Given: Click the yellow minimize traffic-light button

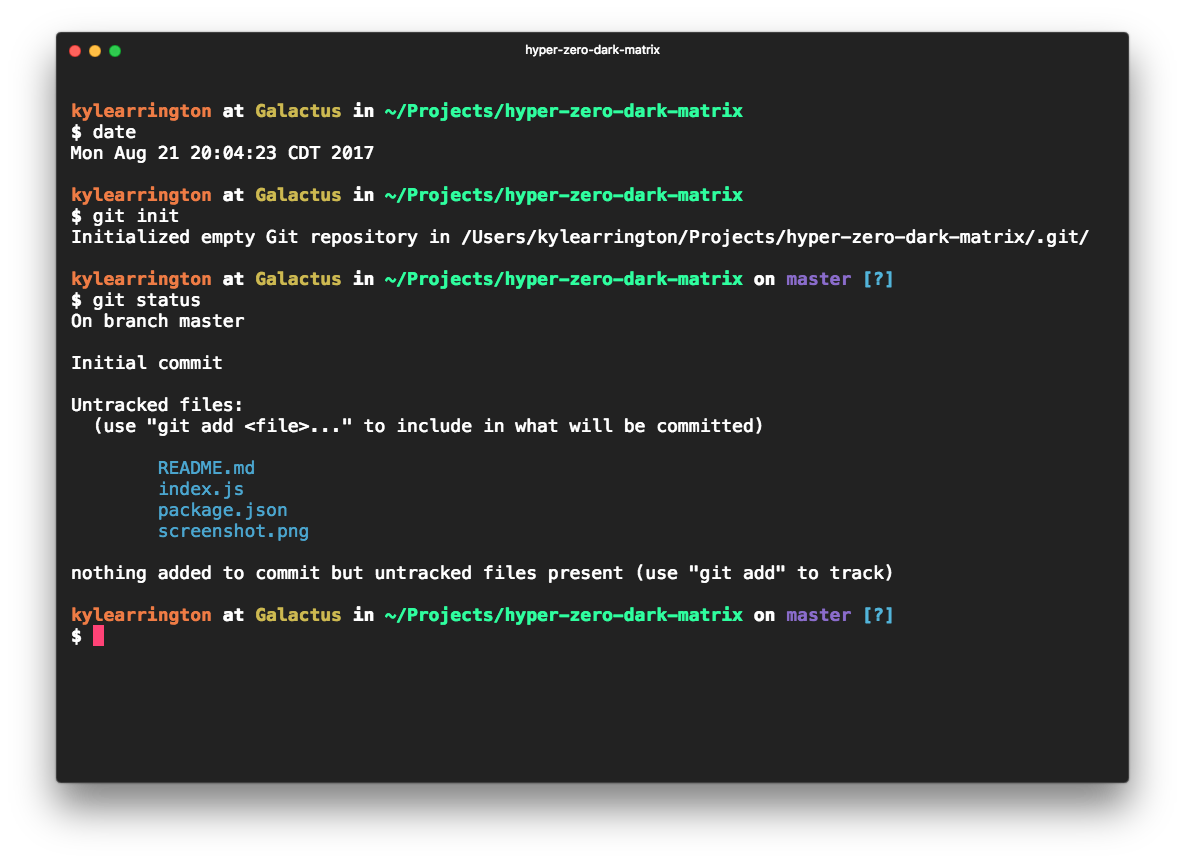Looking at the screenshot, I should tap(95, 50).
